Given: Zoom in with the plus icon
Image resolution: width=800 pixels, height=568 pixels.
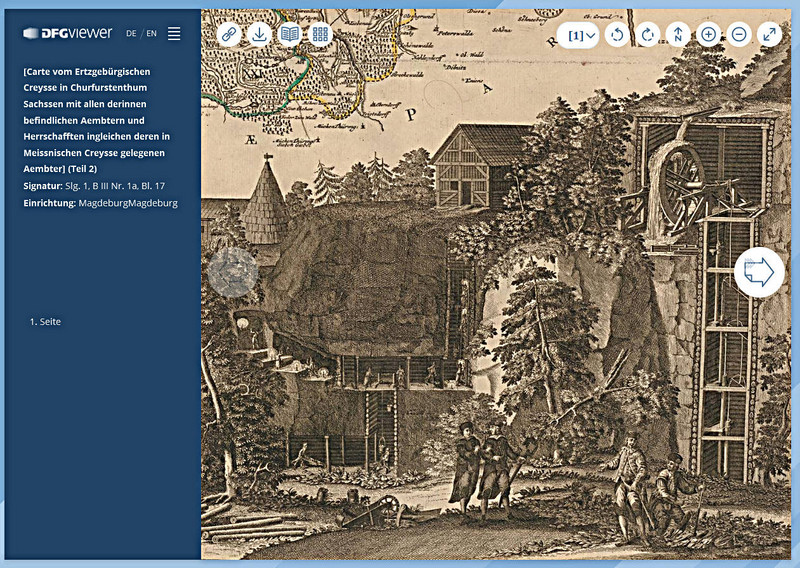Looking at the screenshot, I should pyautogui.click(x=709, y=35).
